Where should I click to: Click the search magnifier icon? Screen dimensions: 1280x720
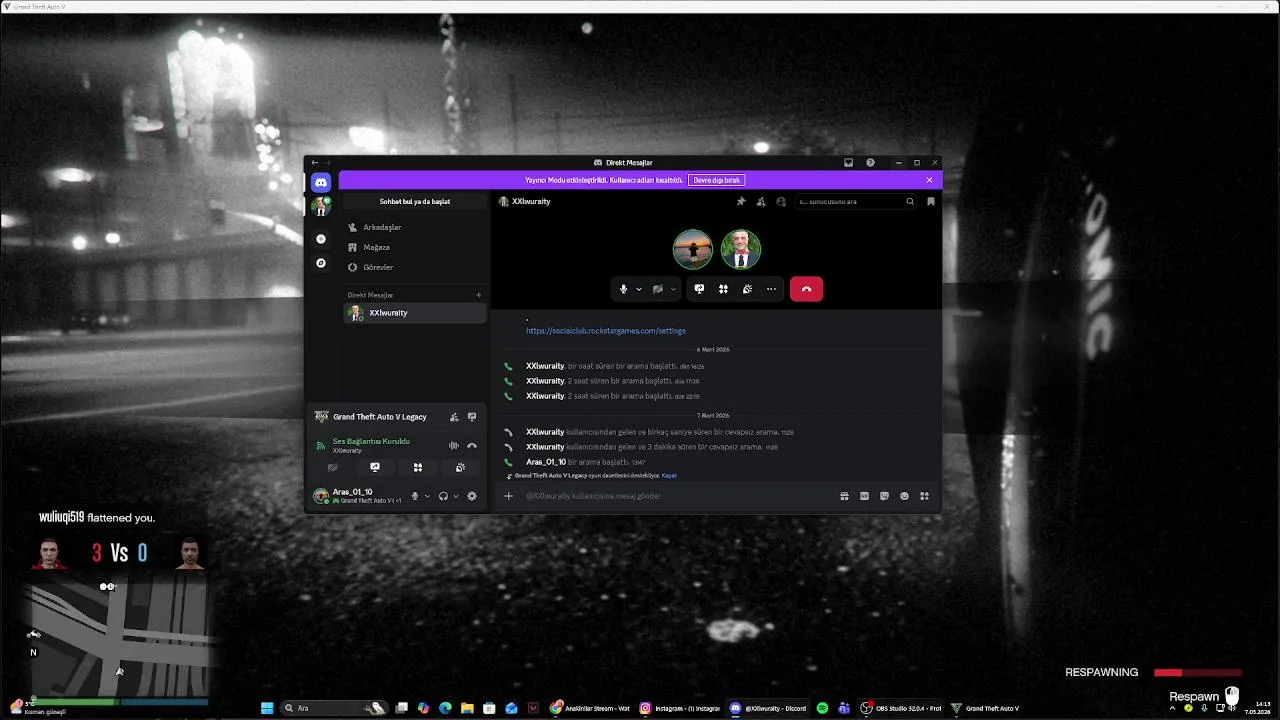click(x=910, y=202)
